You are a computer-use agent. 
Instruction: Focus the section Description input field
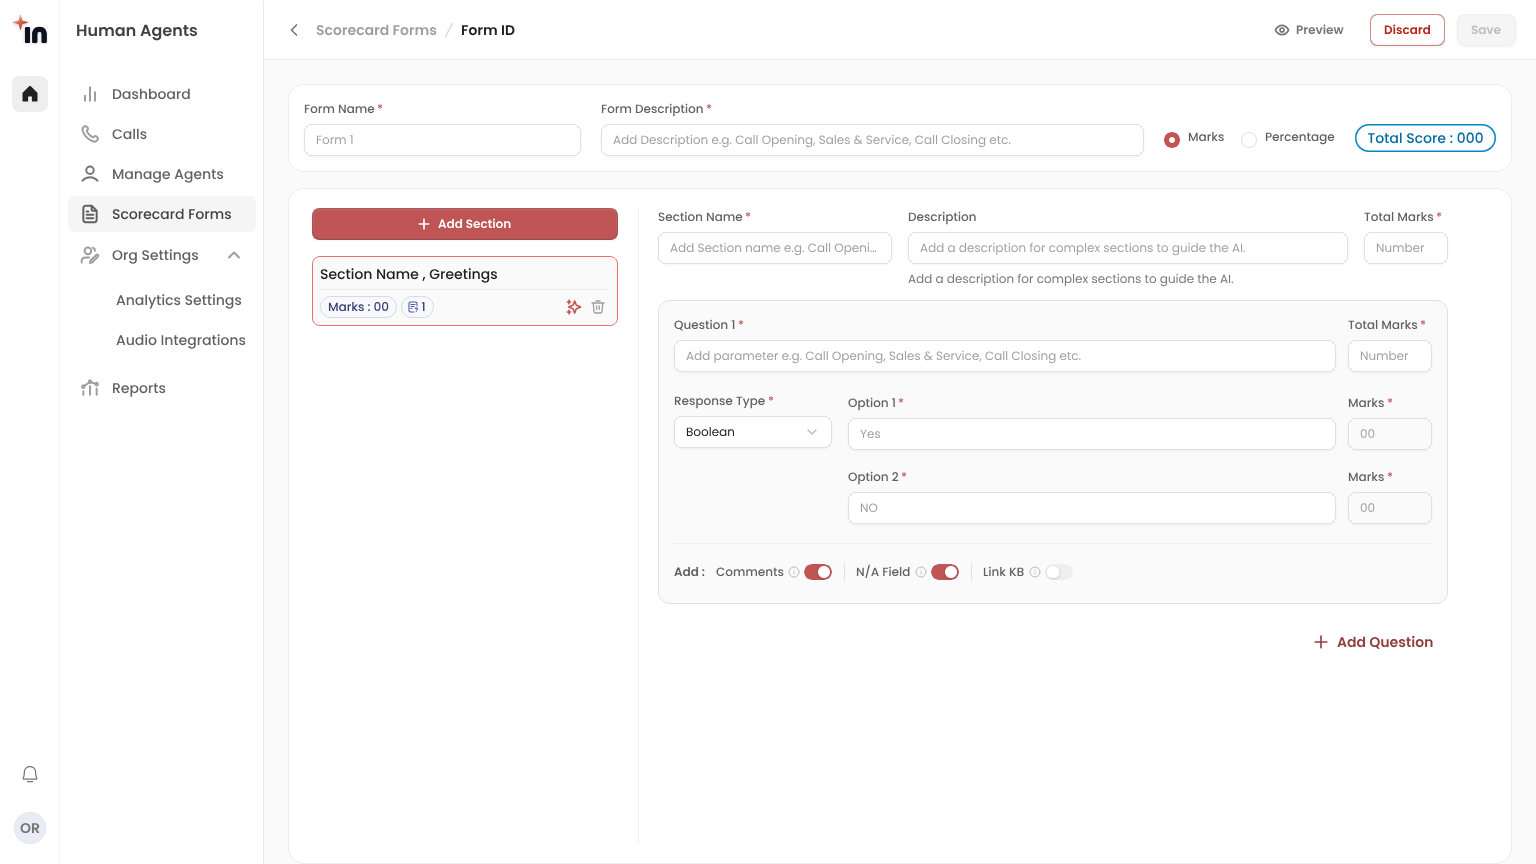(1128, 248)
